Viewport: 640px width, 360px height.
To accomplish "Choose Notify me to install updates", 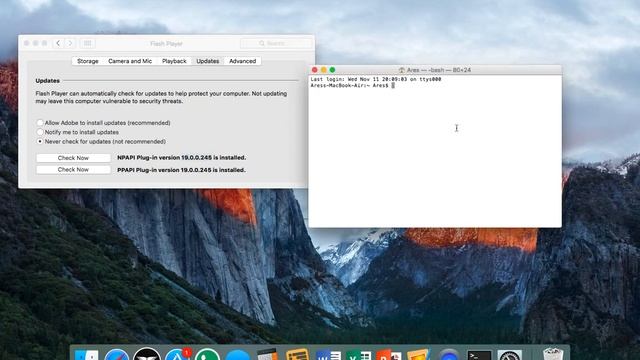I will point(78,132).
